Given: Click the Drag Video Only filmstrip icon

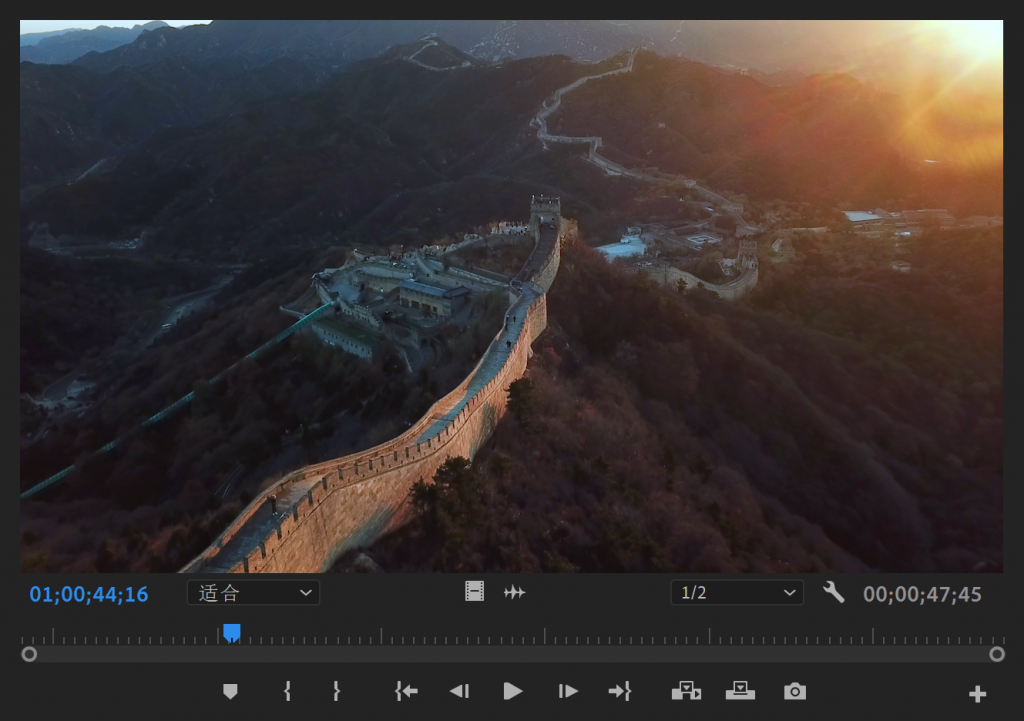Looking at the screenshot, I should pos(474,592).
